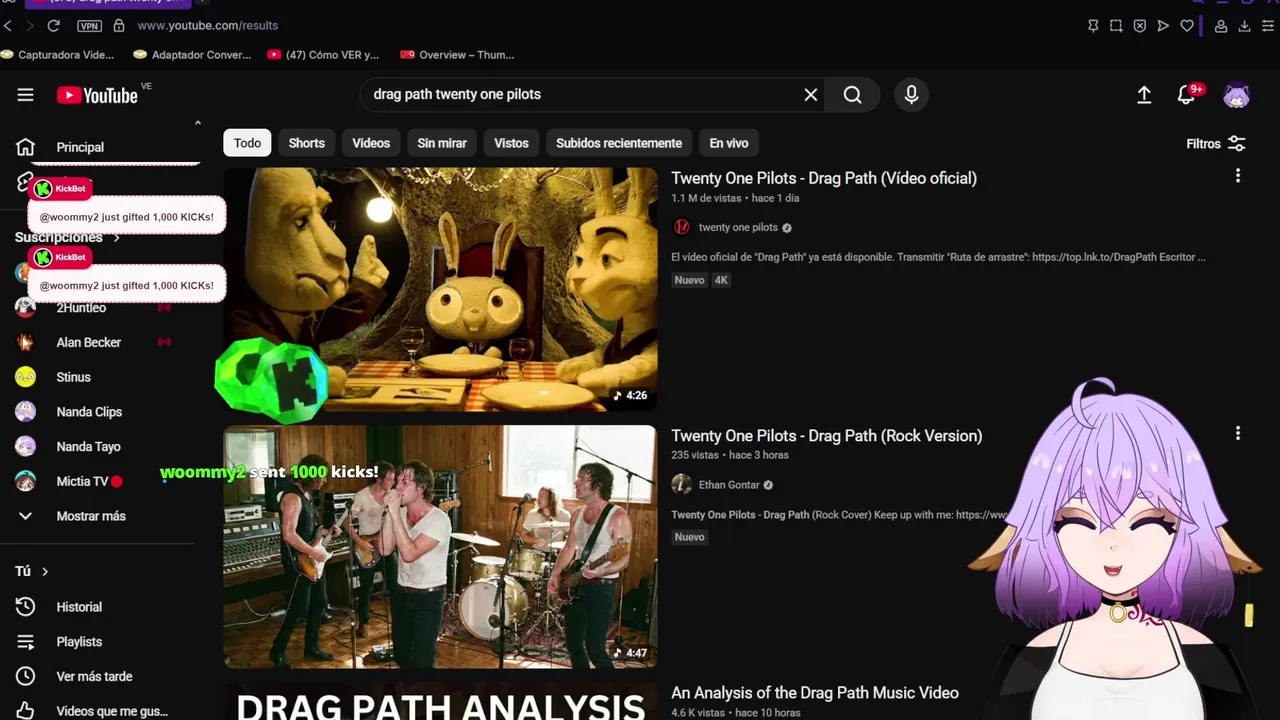Click the browser pin icon in toolbar

tap(1093, 26)
